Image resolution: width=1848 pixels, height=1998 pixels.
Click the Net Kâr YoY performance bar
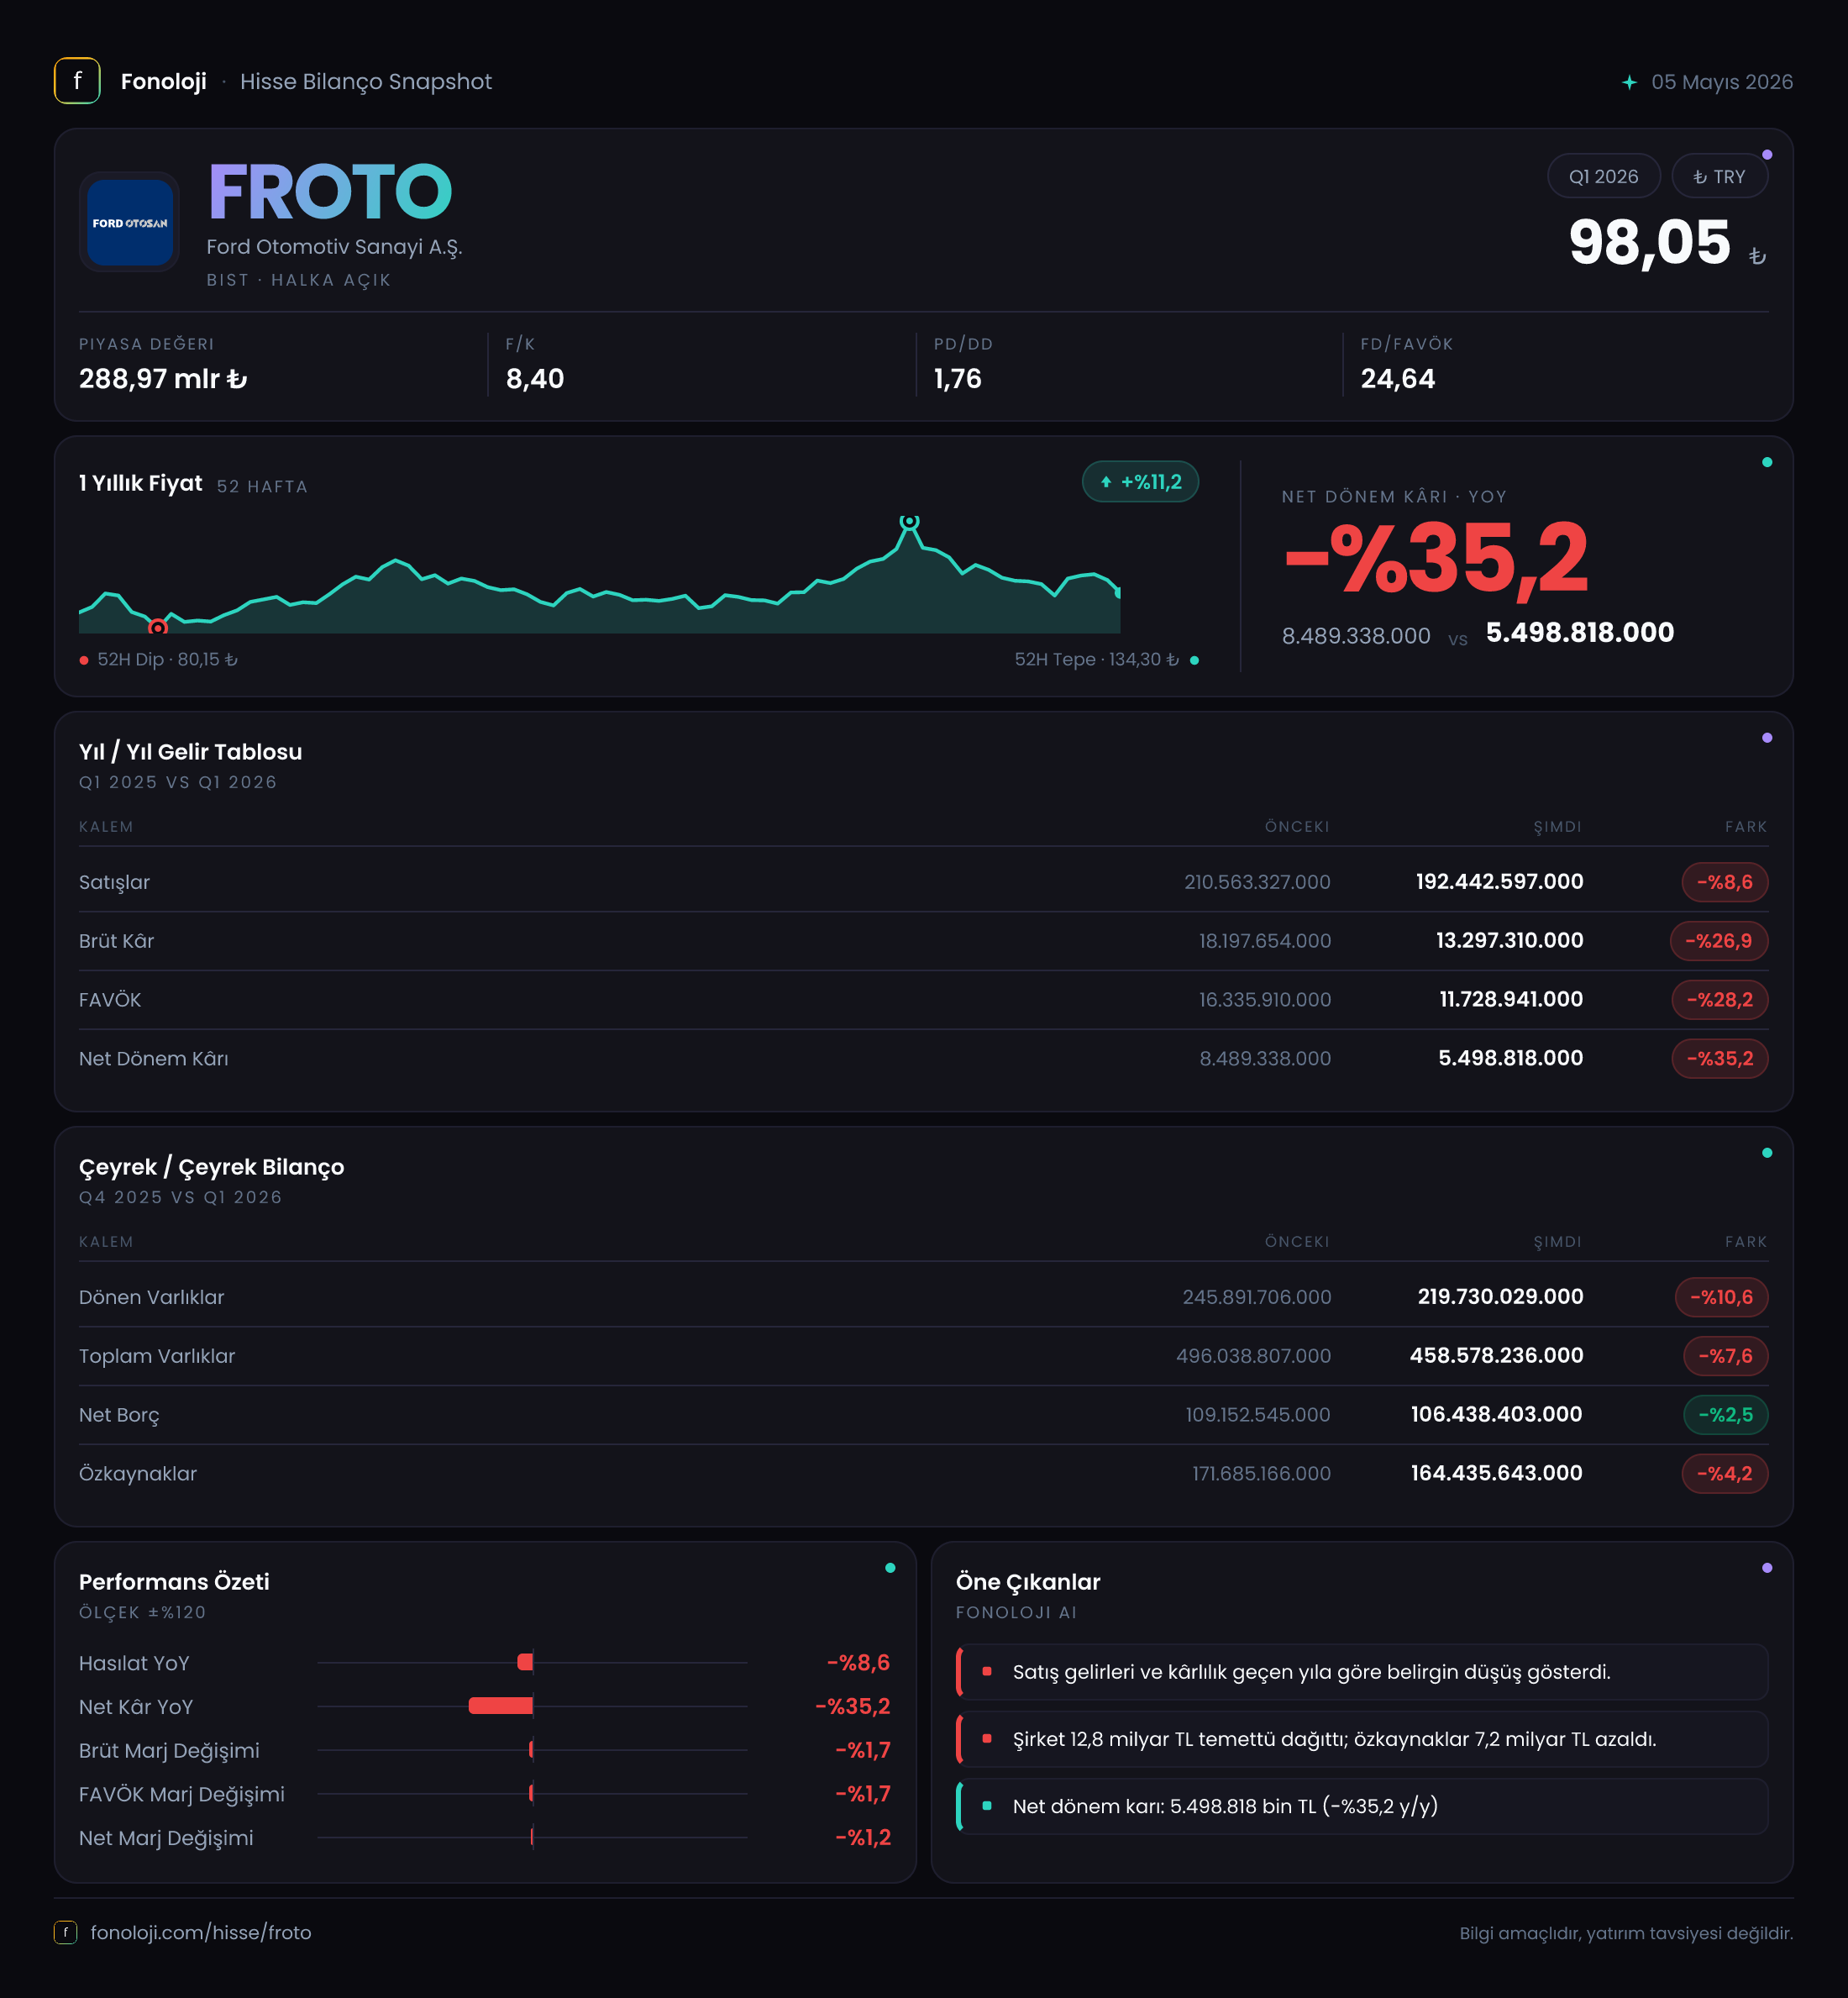coord(501,1706)
